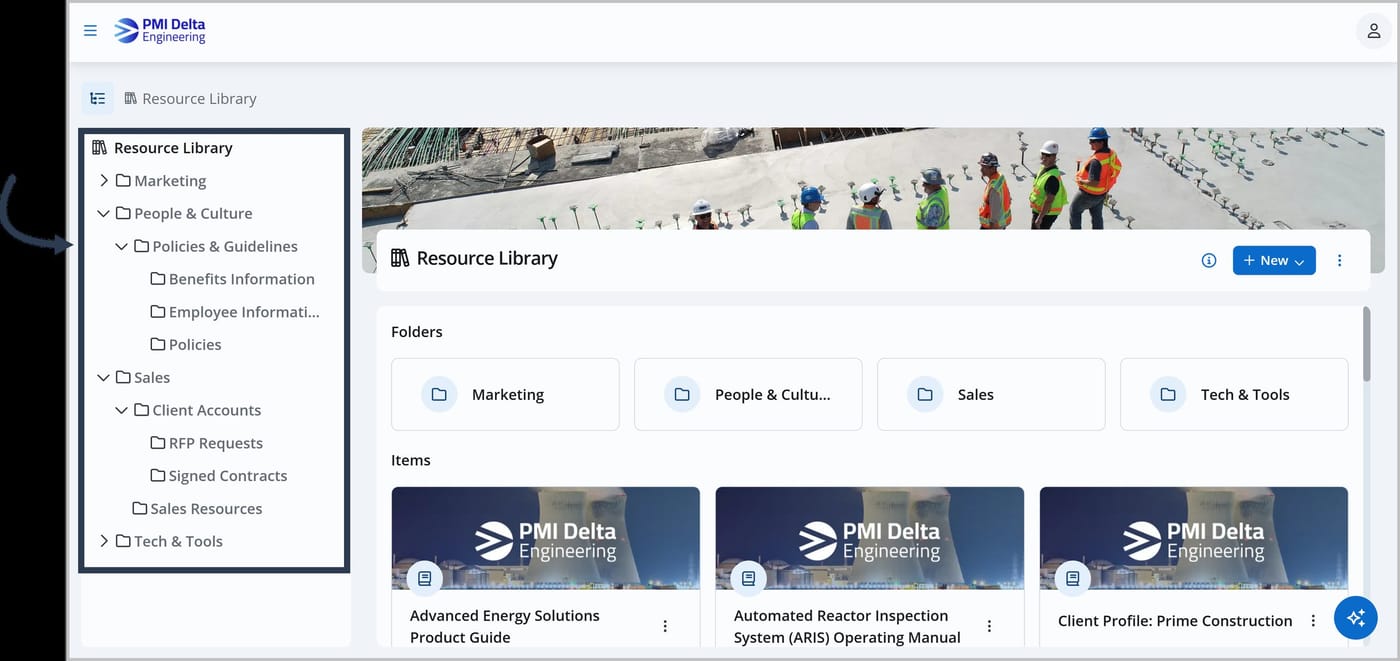The height and width of the screenshot is (661, 1400).
Task: Open the Tech & Tools folder card
Action: [1234, 394]
